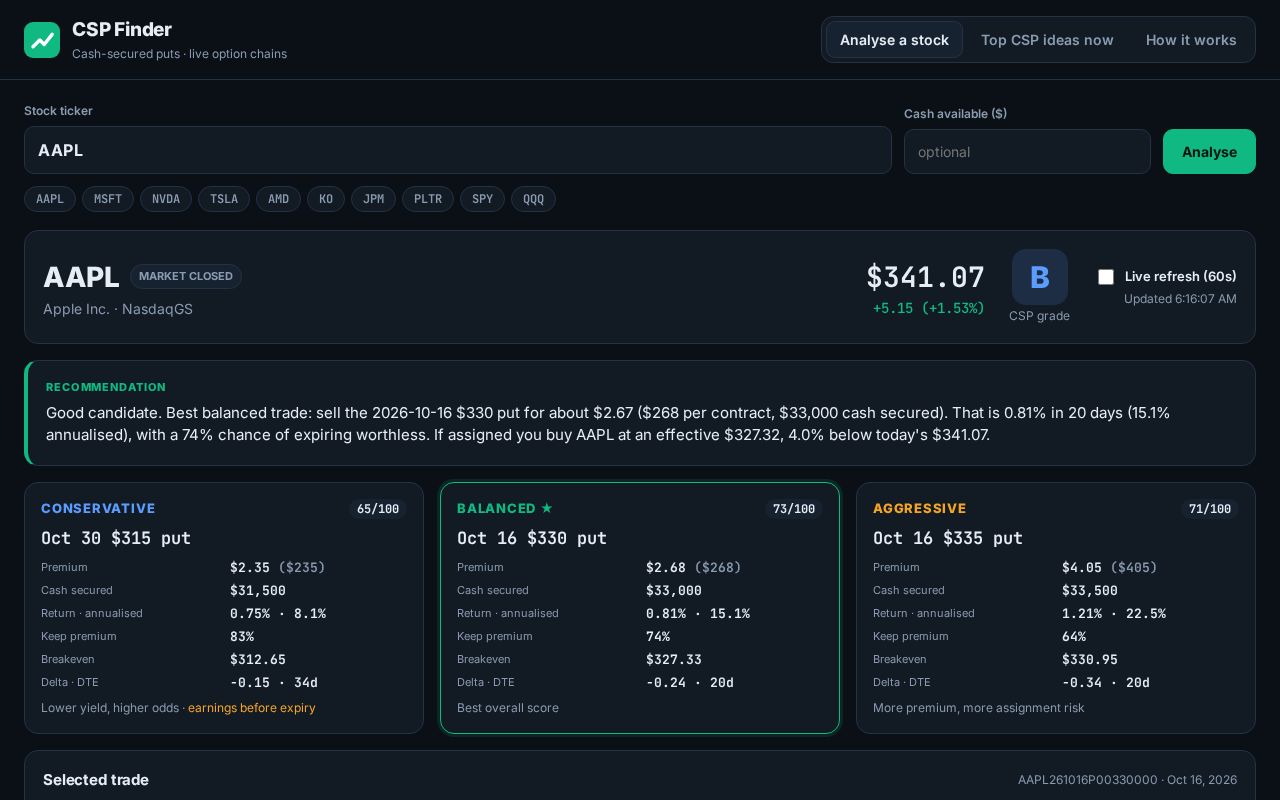Select the NVDA quick ticker chip
The image size is (1280, 800).
[166, 199]
